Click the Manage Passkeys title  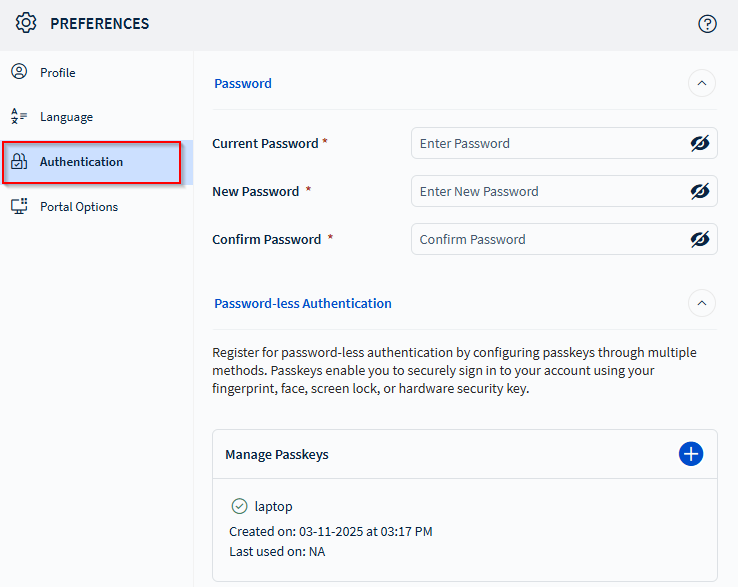[x=277, y=454]
